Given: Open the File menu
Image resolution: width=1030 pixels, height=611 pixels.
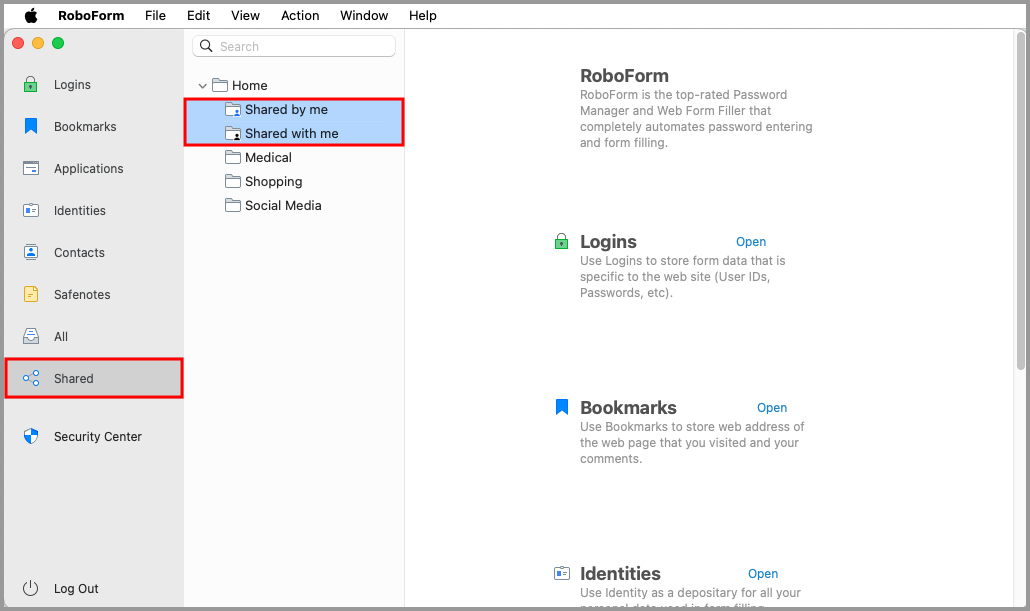Looking at the screenshot, I should pos(156,15).
